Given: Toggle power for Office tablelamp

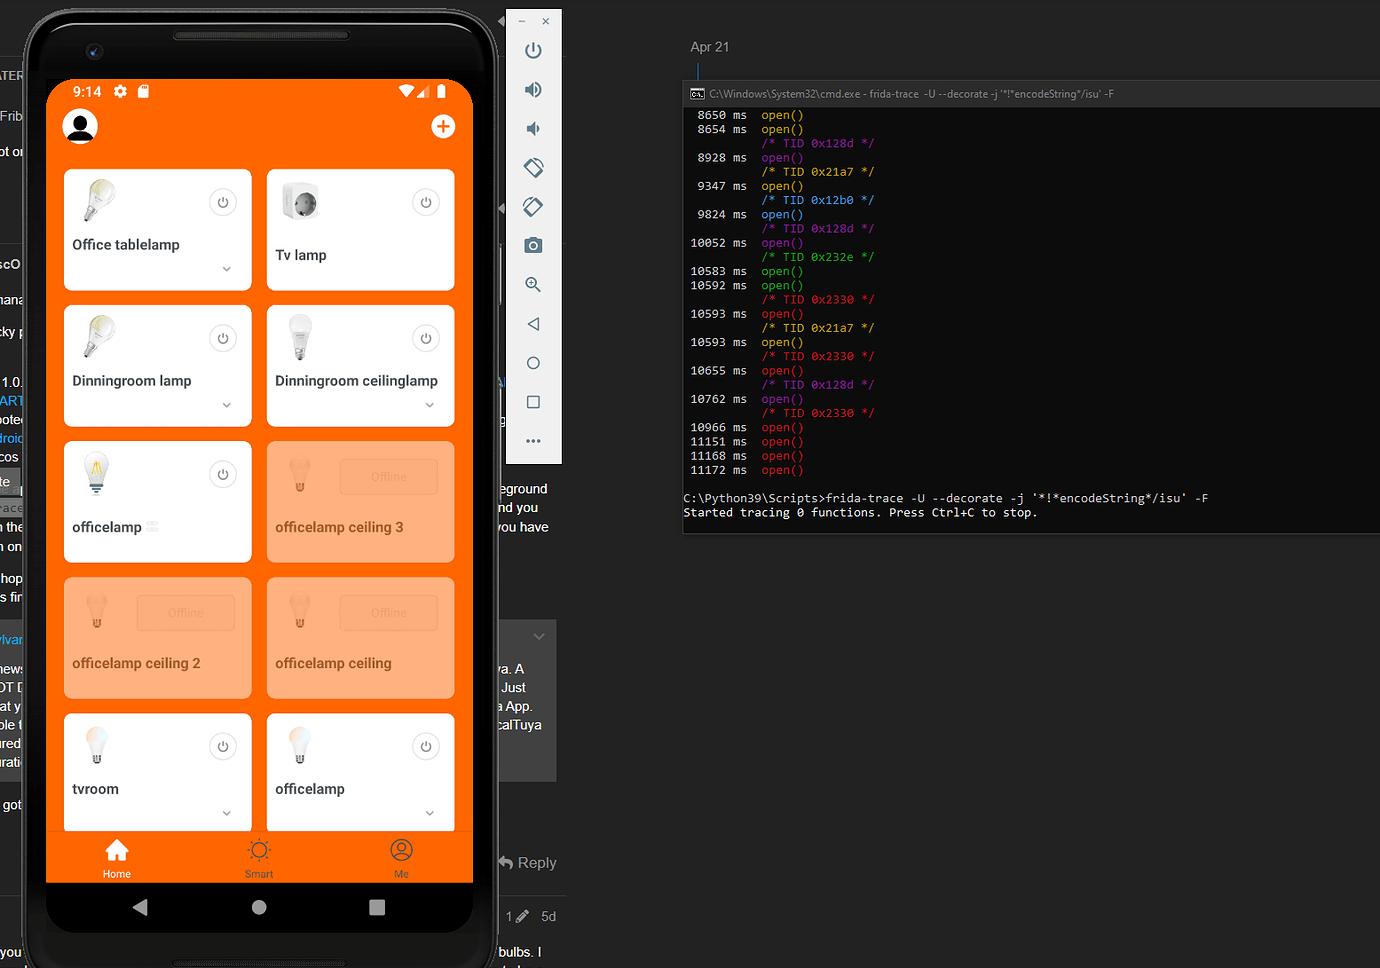Looking at the screenshot, I should (x=223, y=202).
